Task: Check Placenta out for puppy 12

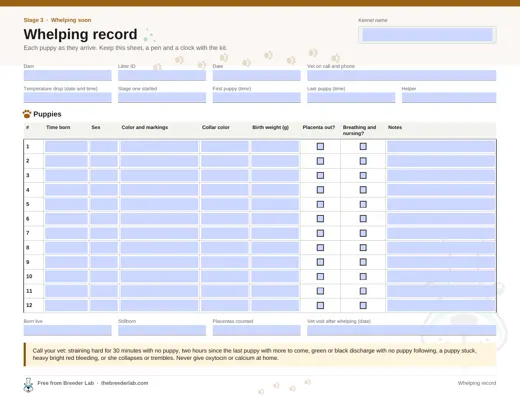Action: pyautogui.click(x=320, y=305)
